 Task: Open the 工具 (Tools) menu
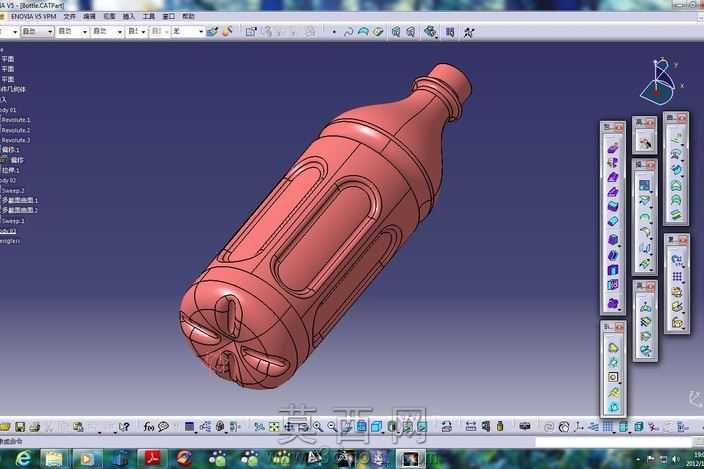149,17
